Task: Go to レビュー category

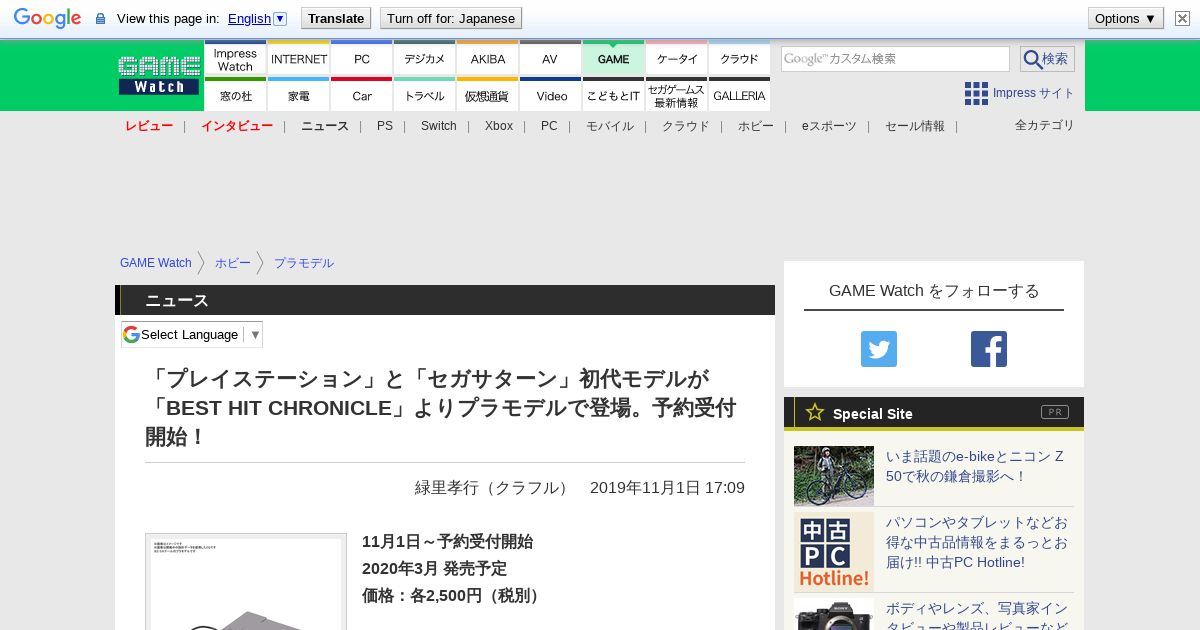Action: (x=149, y=126)
